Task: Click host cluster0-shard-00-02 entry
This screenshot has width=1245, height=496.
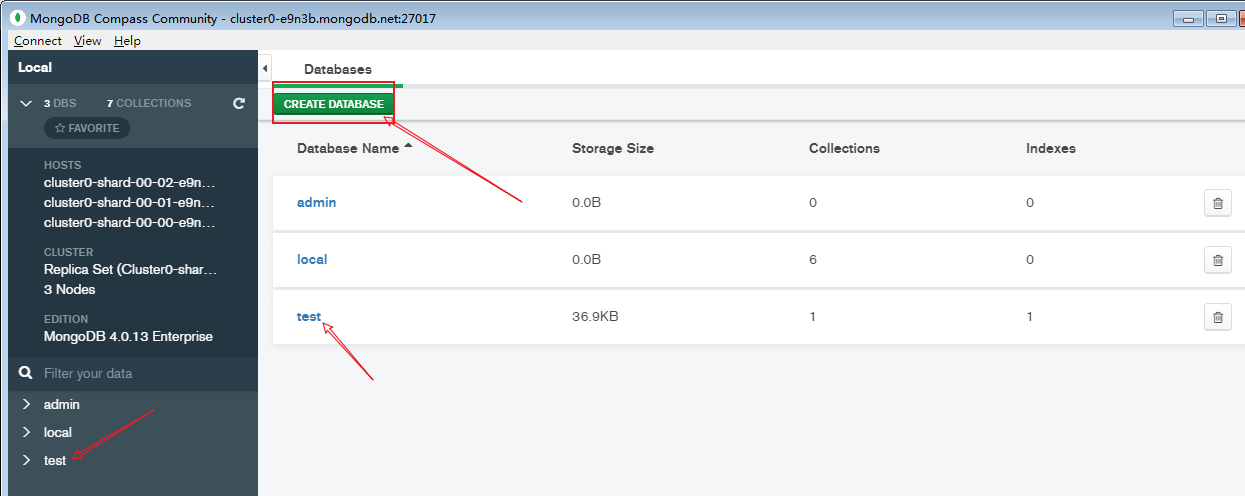Action: coord(130,183)
